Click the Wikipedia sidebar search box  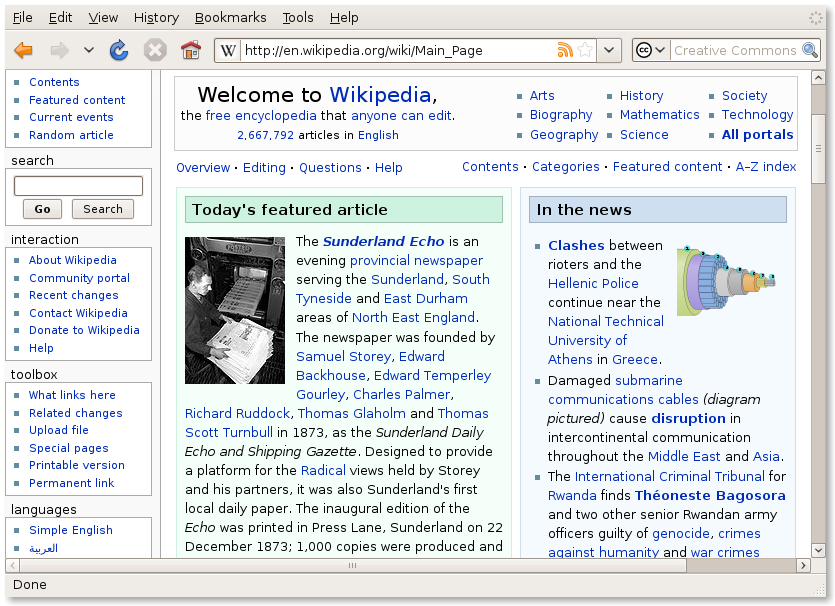point(78,186)
